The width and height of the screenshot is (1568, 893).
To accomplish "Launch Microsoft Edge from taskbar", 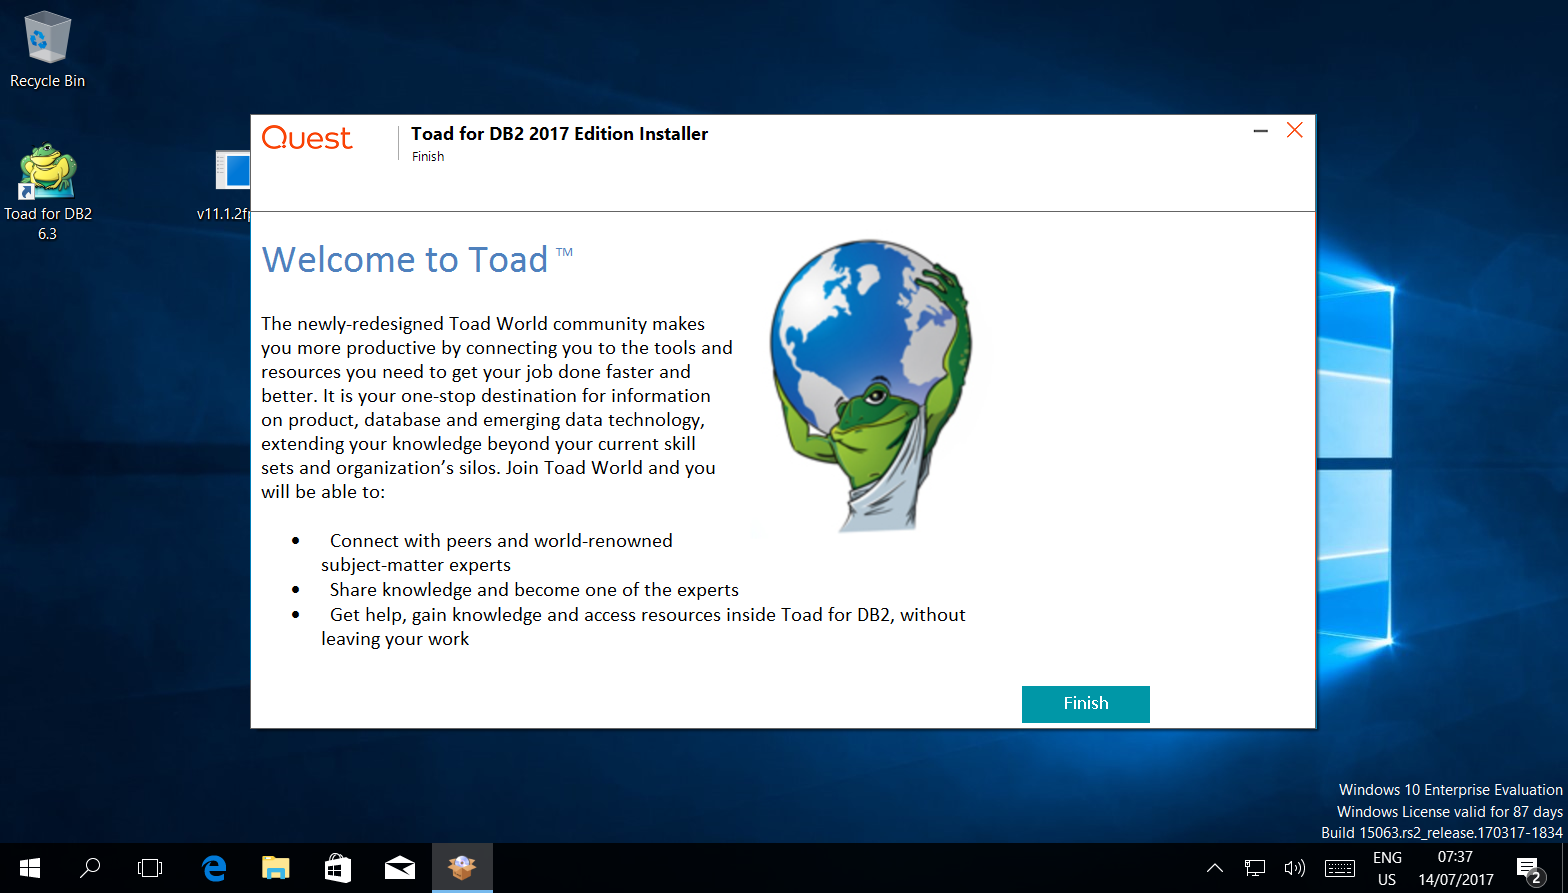I will pos(214,868).
